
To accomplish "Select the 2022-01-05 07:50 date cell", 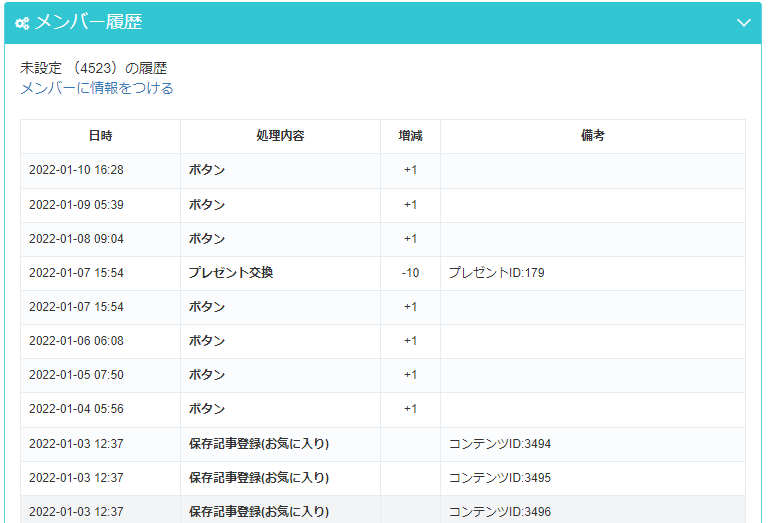I will (x=76, y=374).
